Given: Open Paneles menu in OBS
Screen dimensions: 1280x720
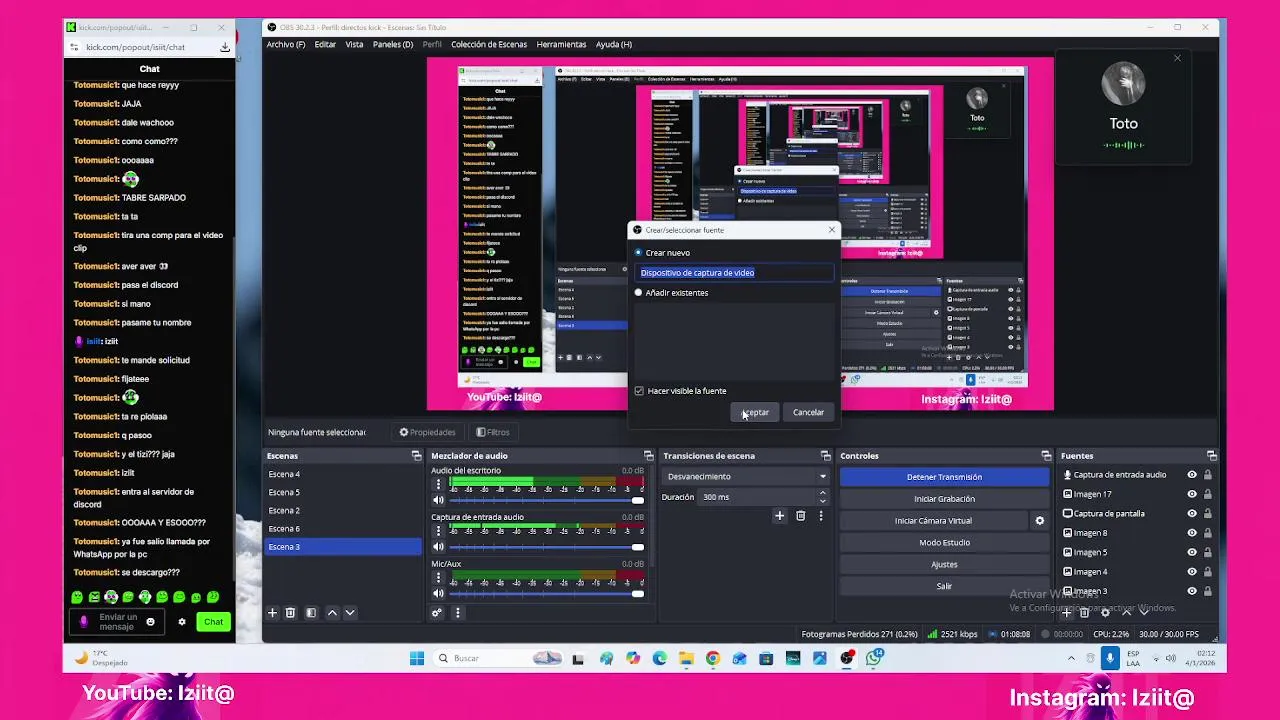Looking at the screenshot, I should [x=393, y=44].
